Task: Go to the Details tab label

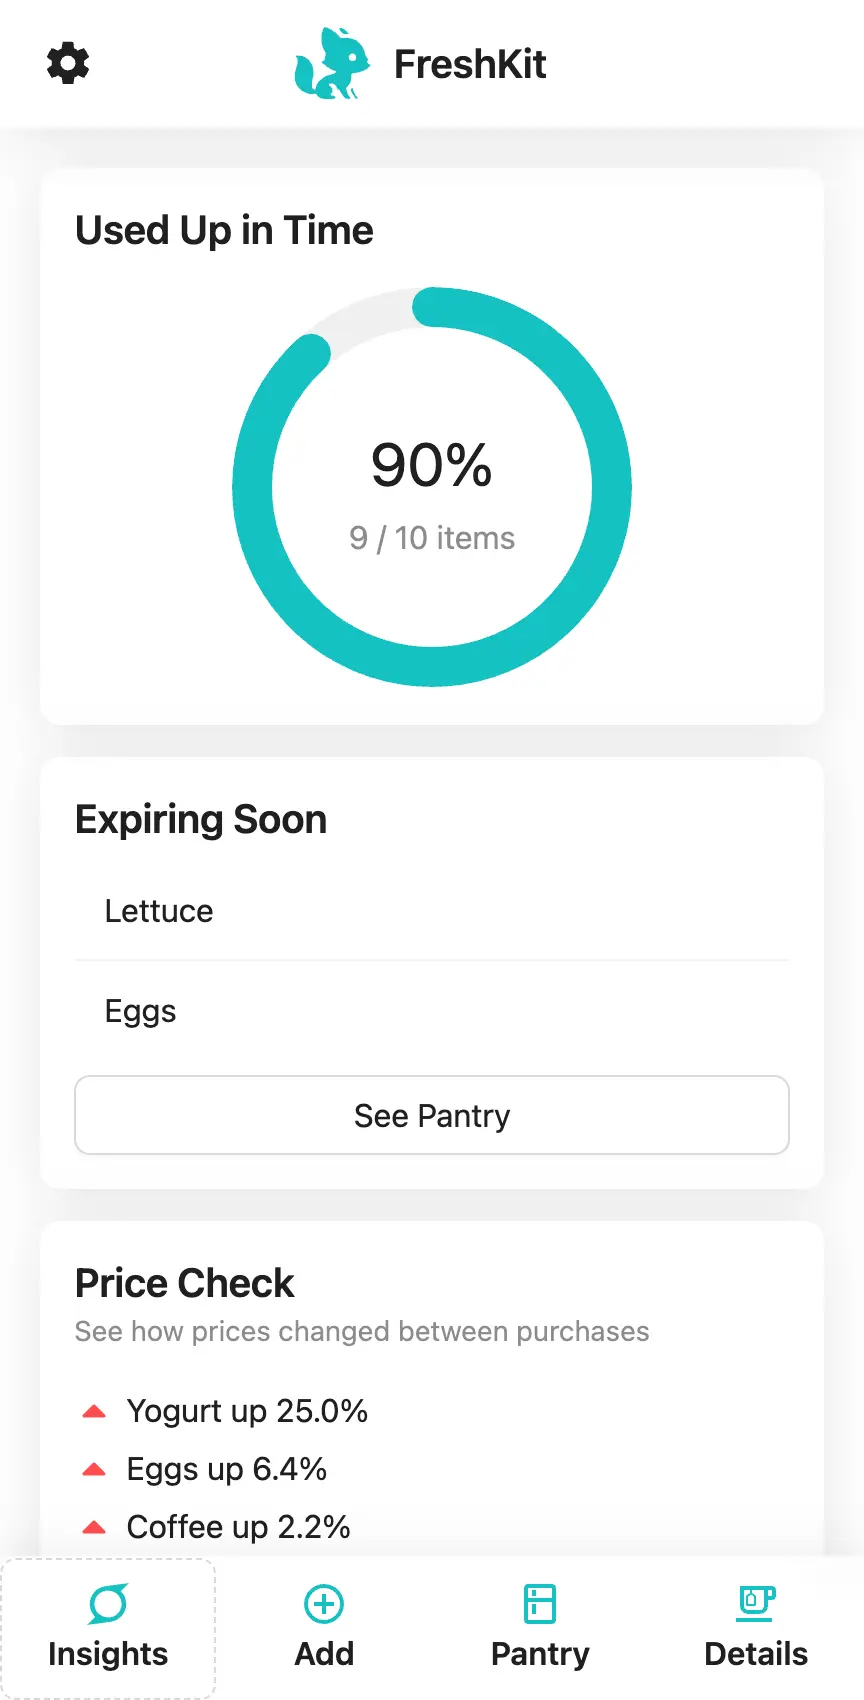Action: [756, 1654]
